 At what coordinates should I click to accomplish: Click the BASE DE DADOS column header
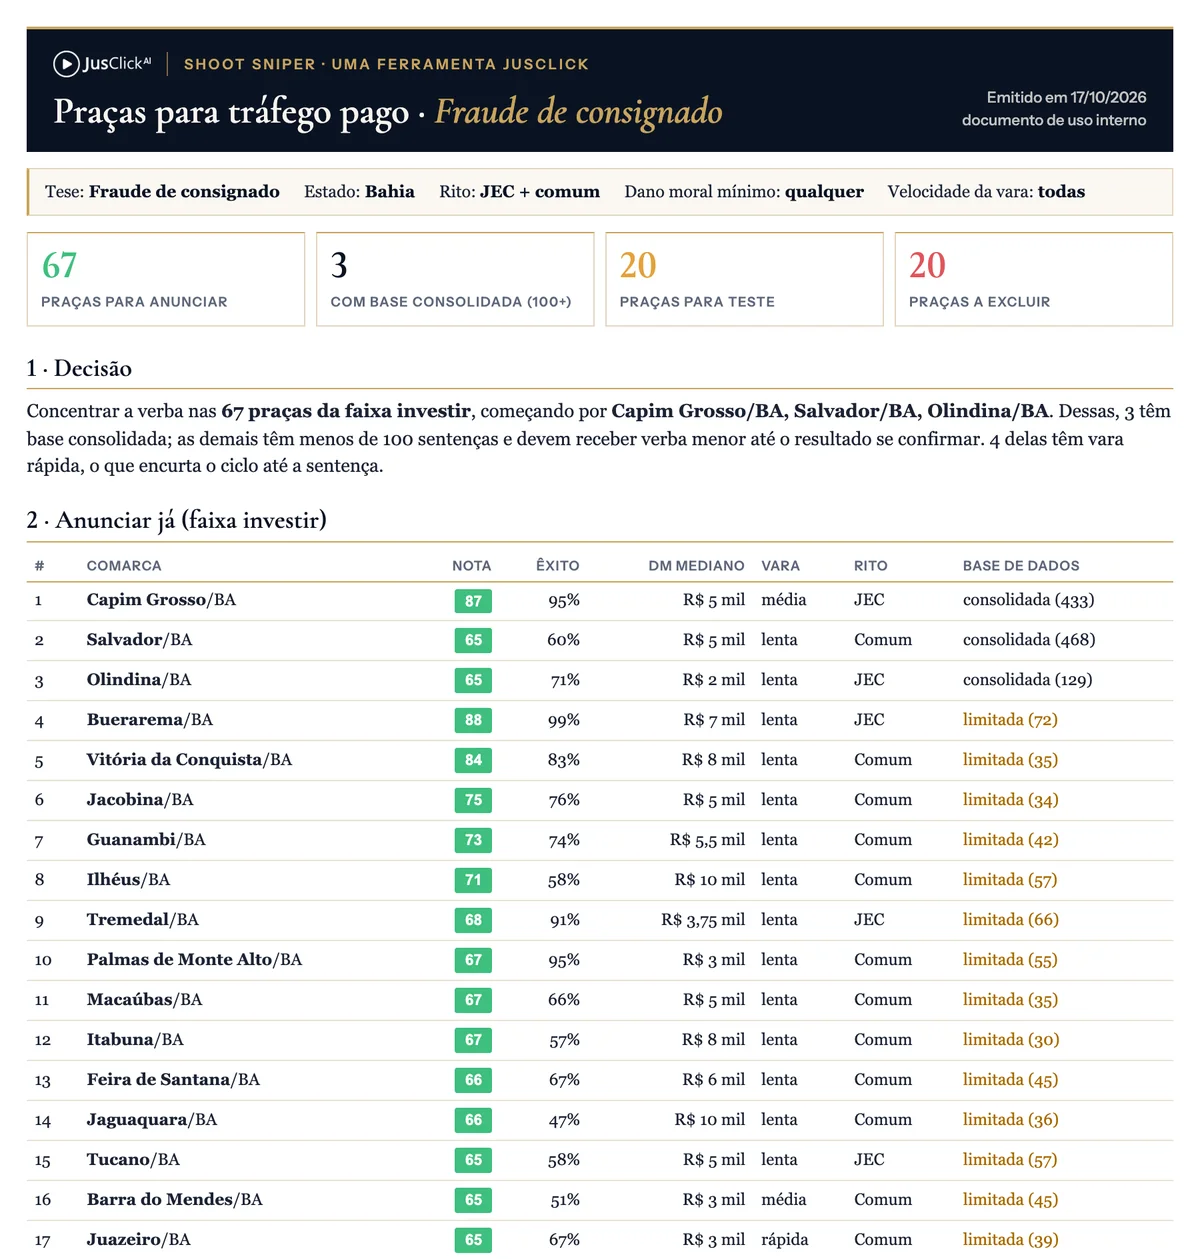click(1021, 566)
